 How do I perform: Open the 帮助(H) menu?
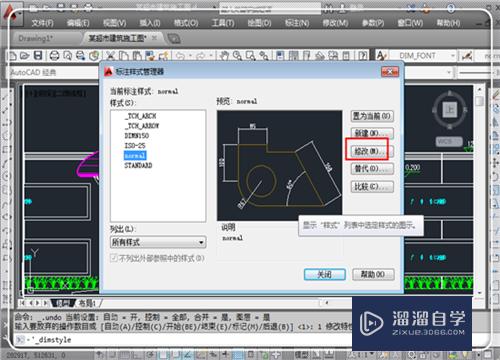448,23
